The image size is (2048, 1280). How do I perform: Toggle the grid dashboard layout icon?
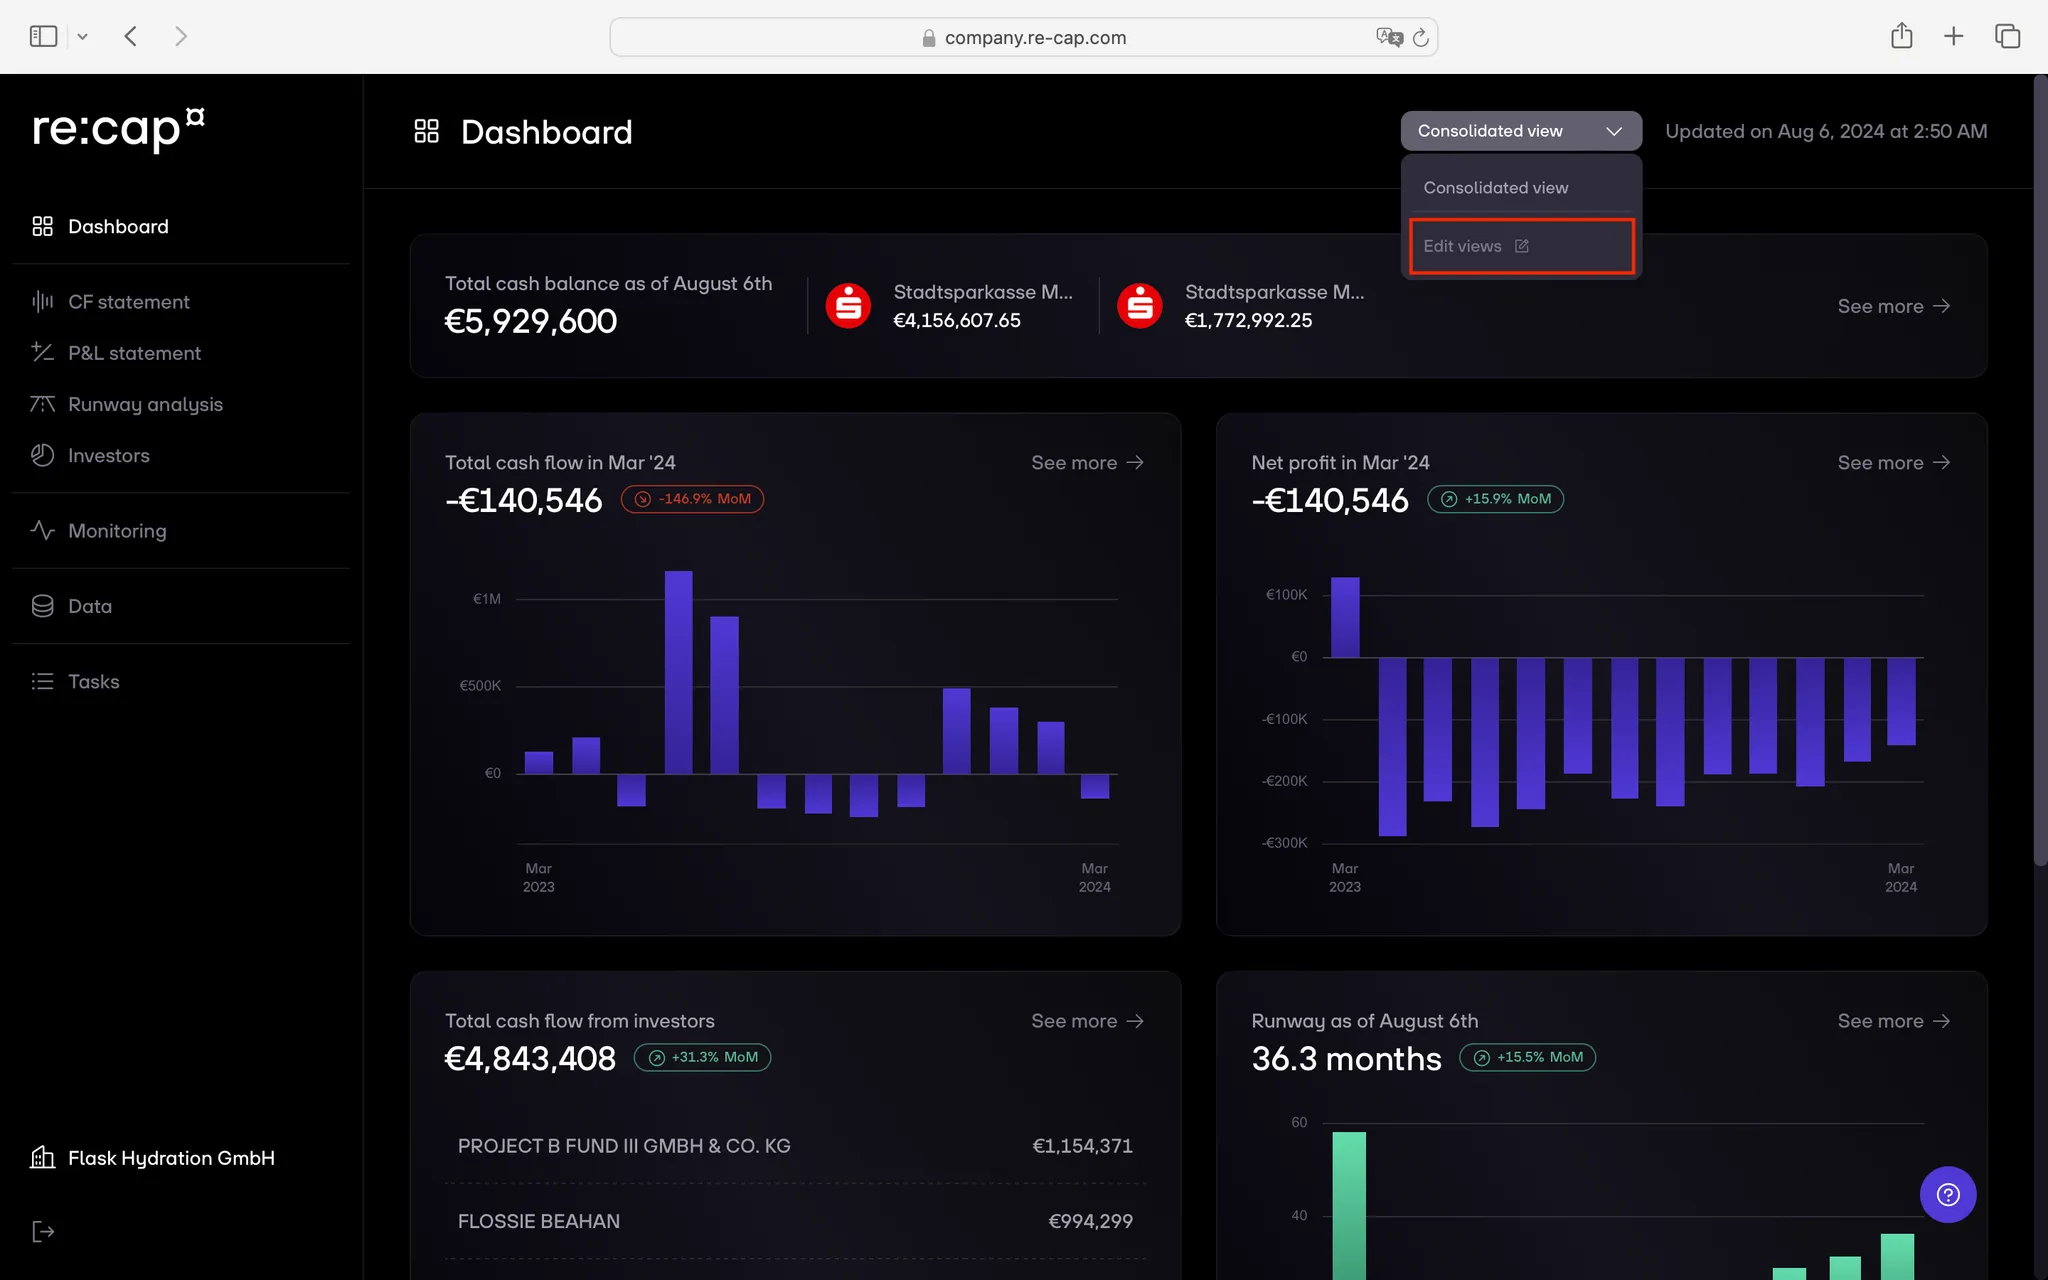point(428,131)
